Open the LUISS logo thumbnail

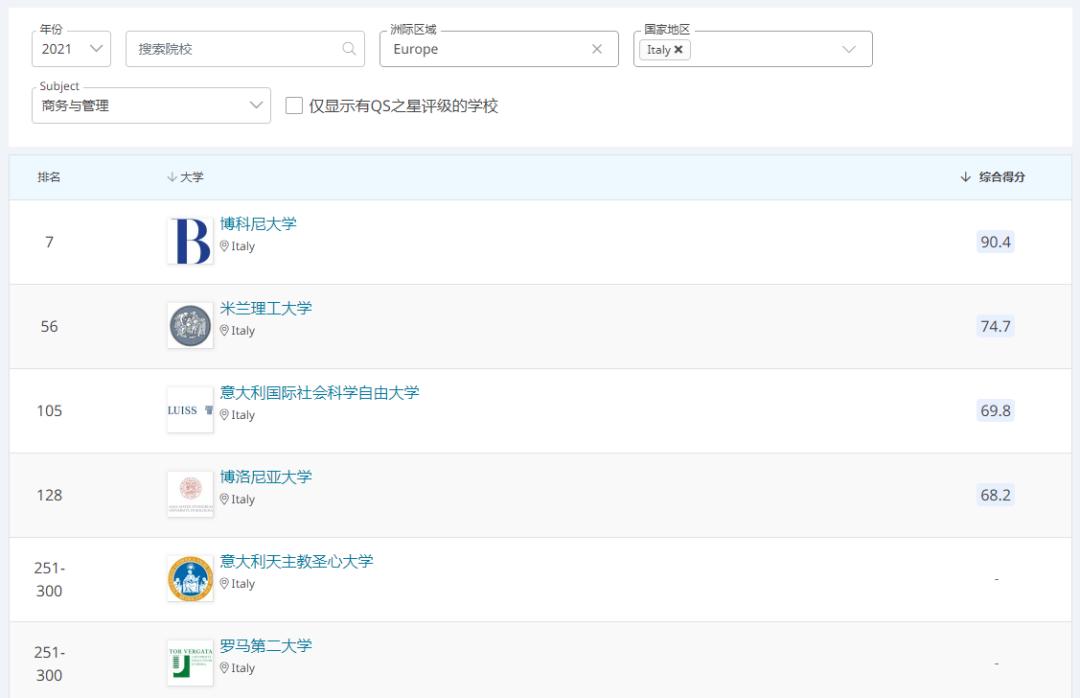point(191,410)
